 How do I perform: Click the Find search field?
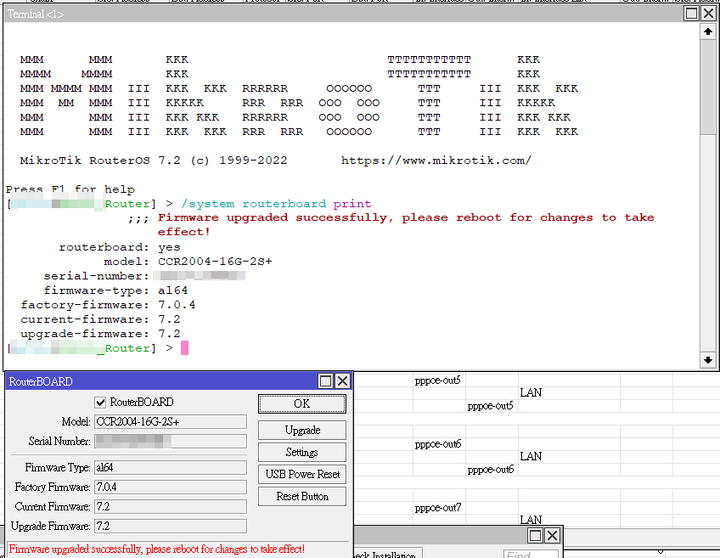coord(530,554)
